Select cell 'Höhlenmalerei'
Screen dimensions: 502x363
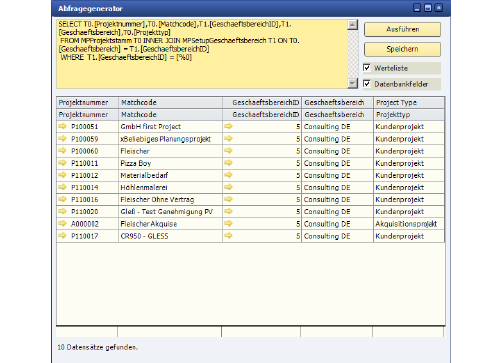click(x=170, y=187)
